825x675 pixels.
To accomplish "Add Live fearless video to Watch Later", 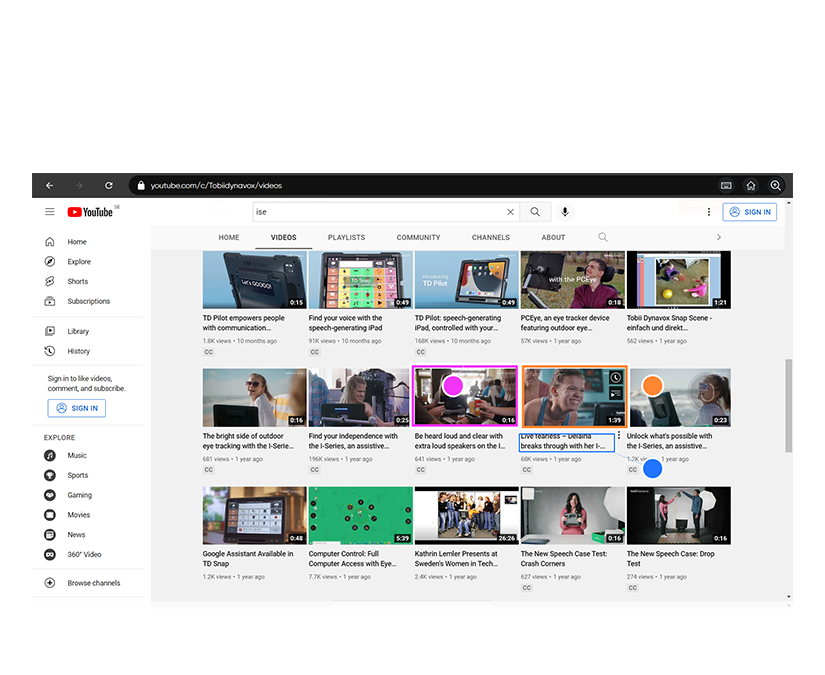I will pyautogui.click(x=615, y=378).
